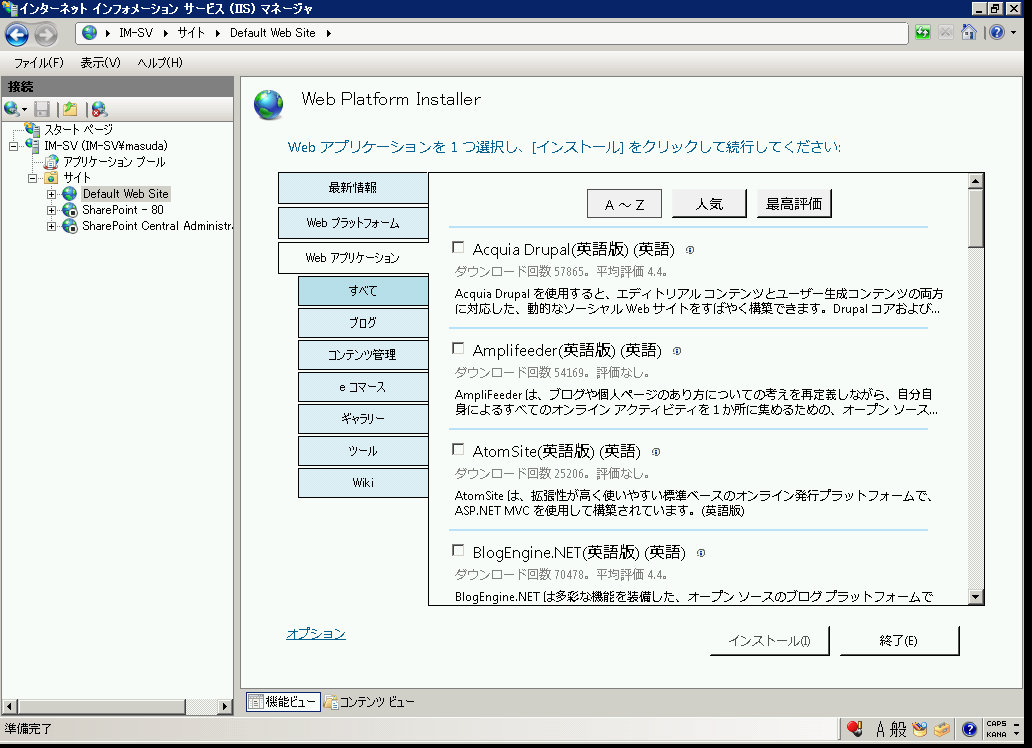Screen dimensions: 1032x748
Task: Click the up-folder icon in the connections toolbar
Action: click(x=70, y=109)
